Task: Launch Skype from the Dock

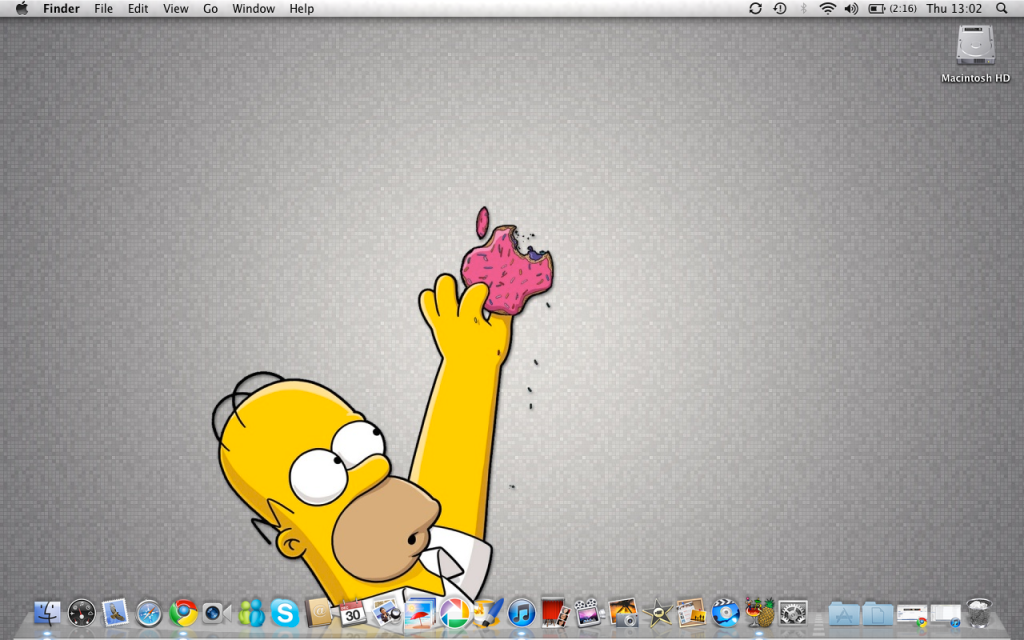Action: 285,613
